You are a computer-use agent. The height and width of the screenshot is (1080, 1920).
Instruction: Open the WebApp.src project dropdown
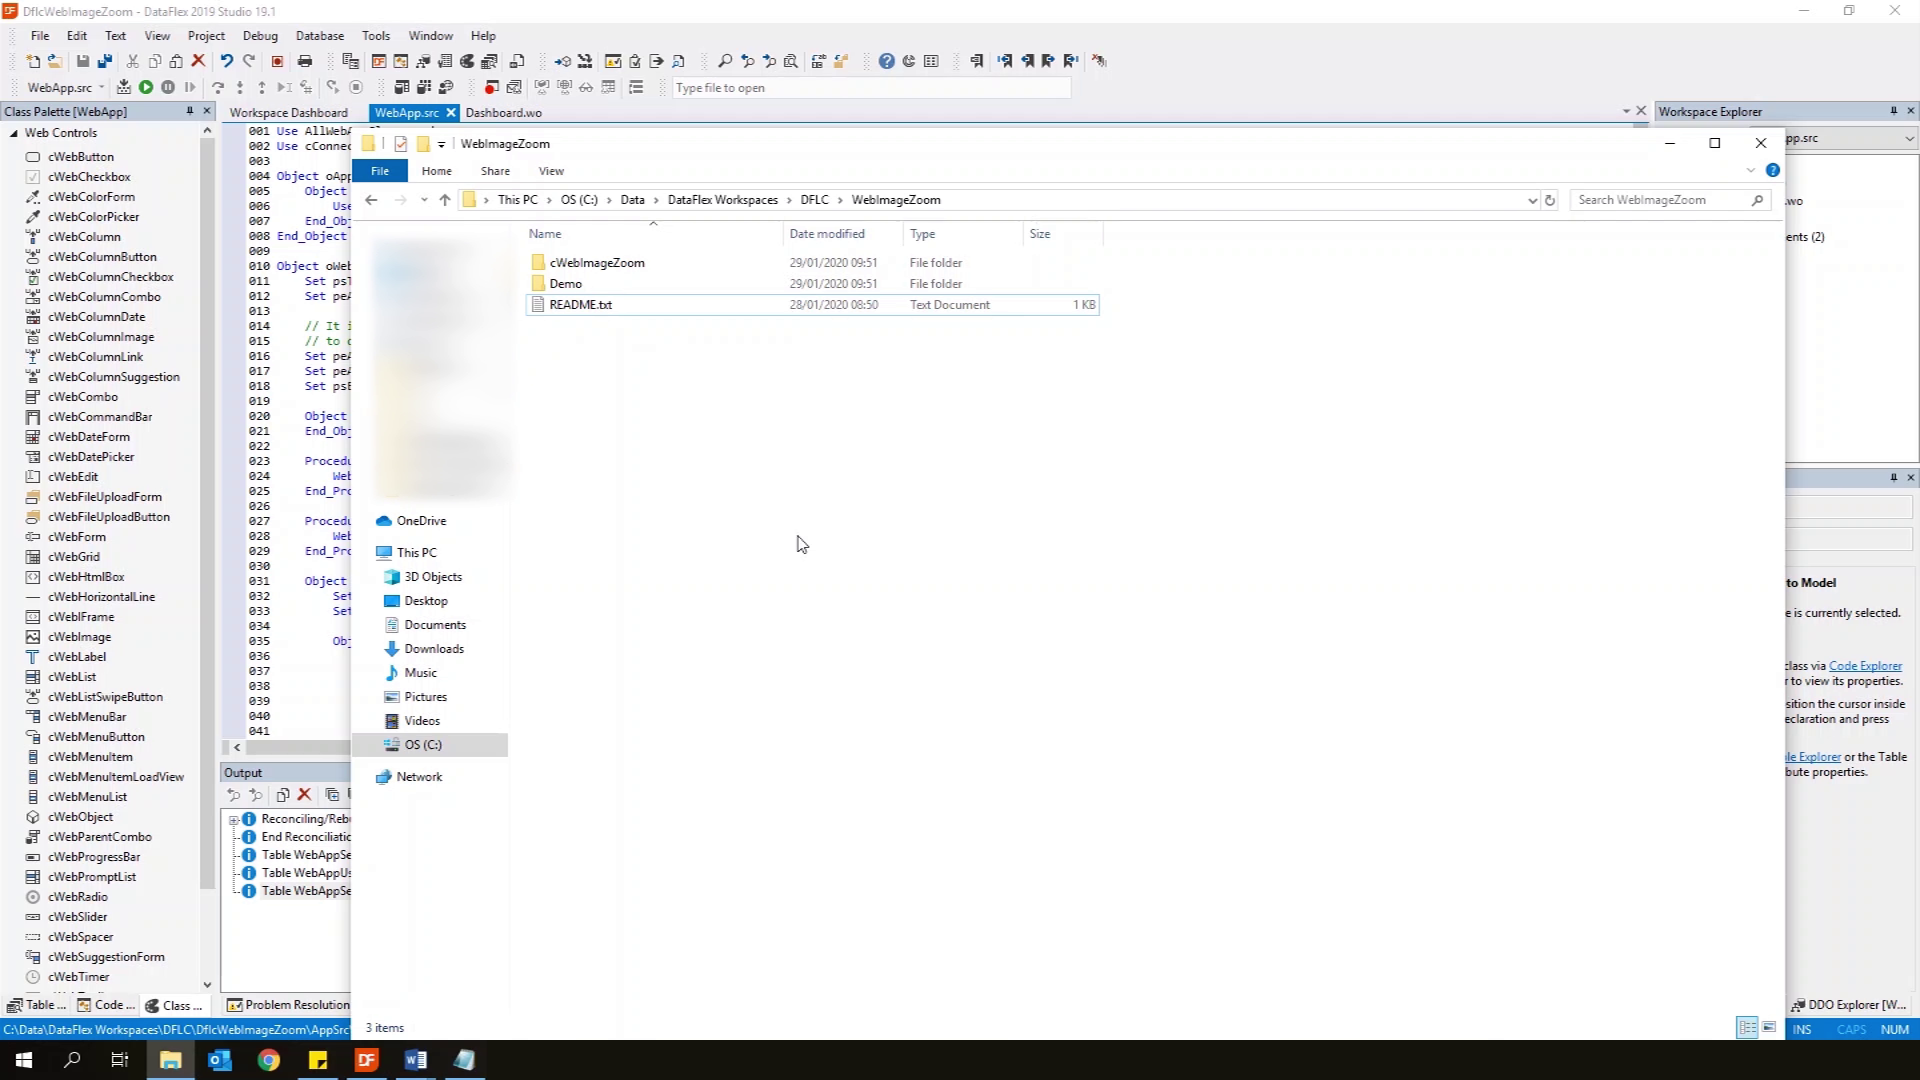tap(101, 87)
